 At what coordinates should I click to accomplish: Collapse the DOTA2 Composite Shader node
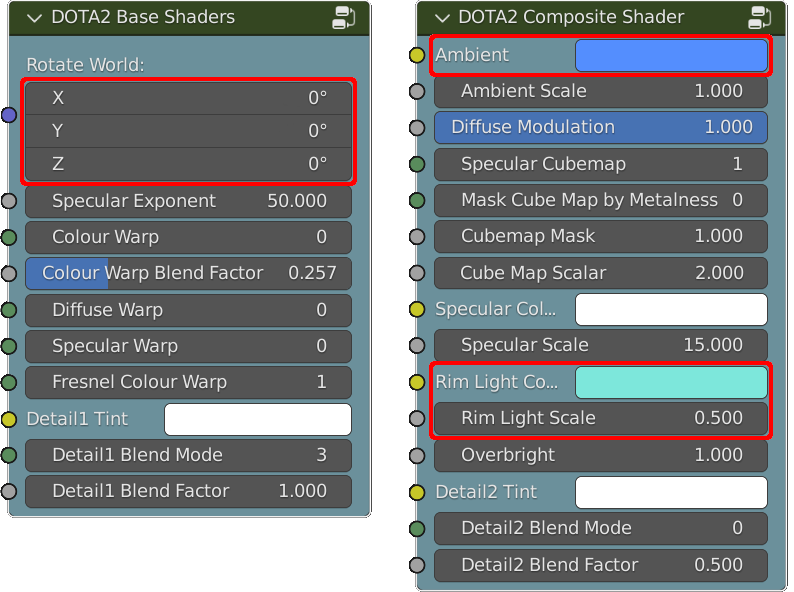point(442,18)
